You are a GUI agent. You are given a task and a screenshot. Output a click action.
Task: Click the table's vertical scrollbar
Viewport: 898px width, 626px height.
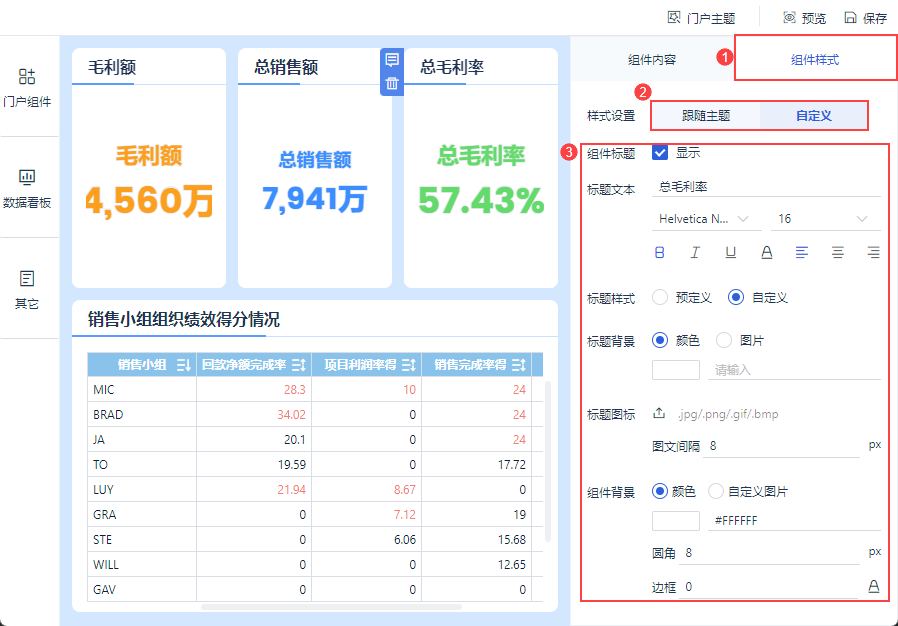(548, 461)
